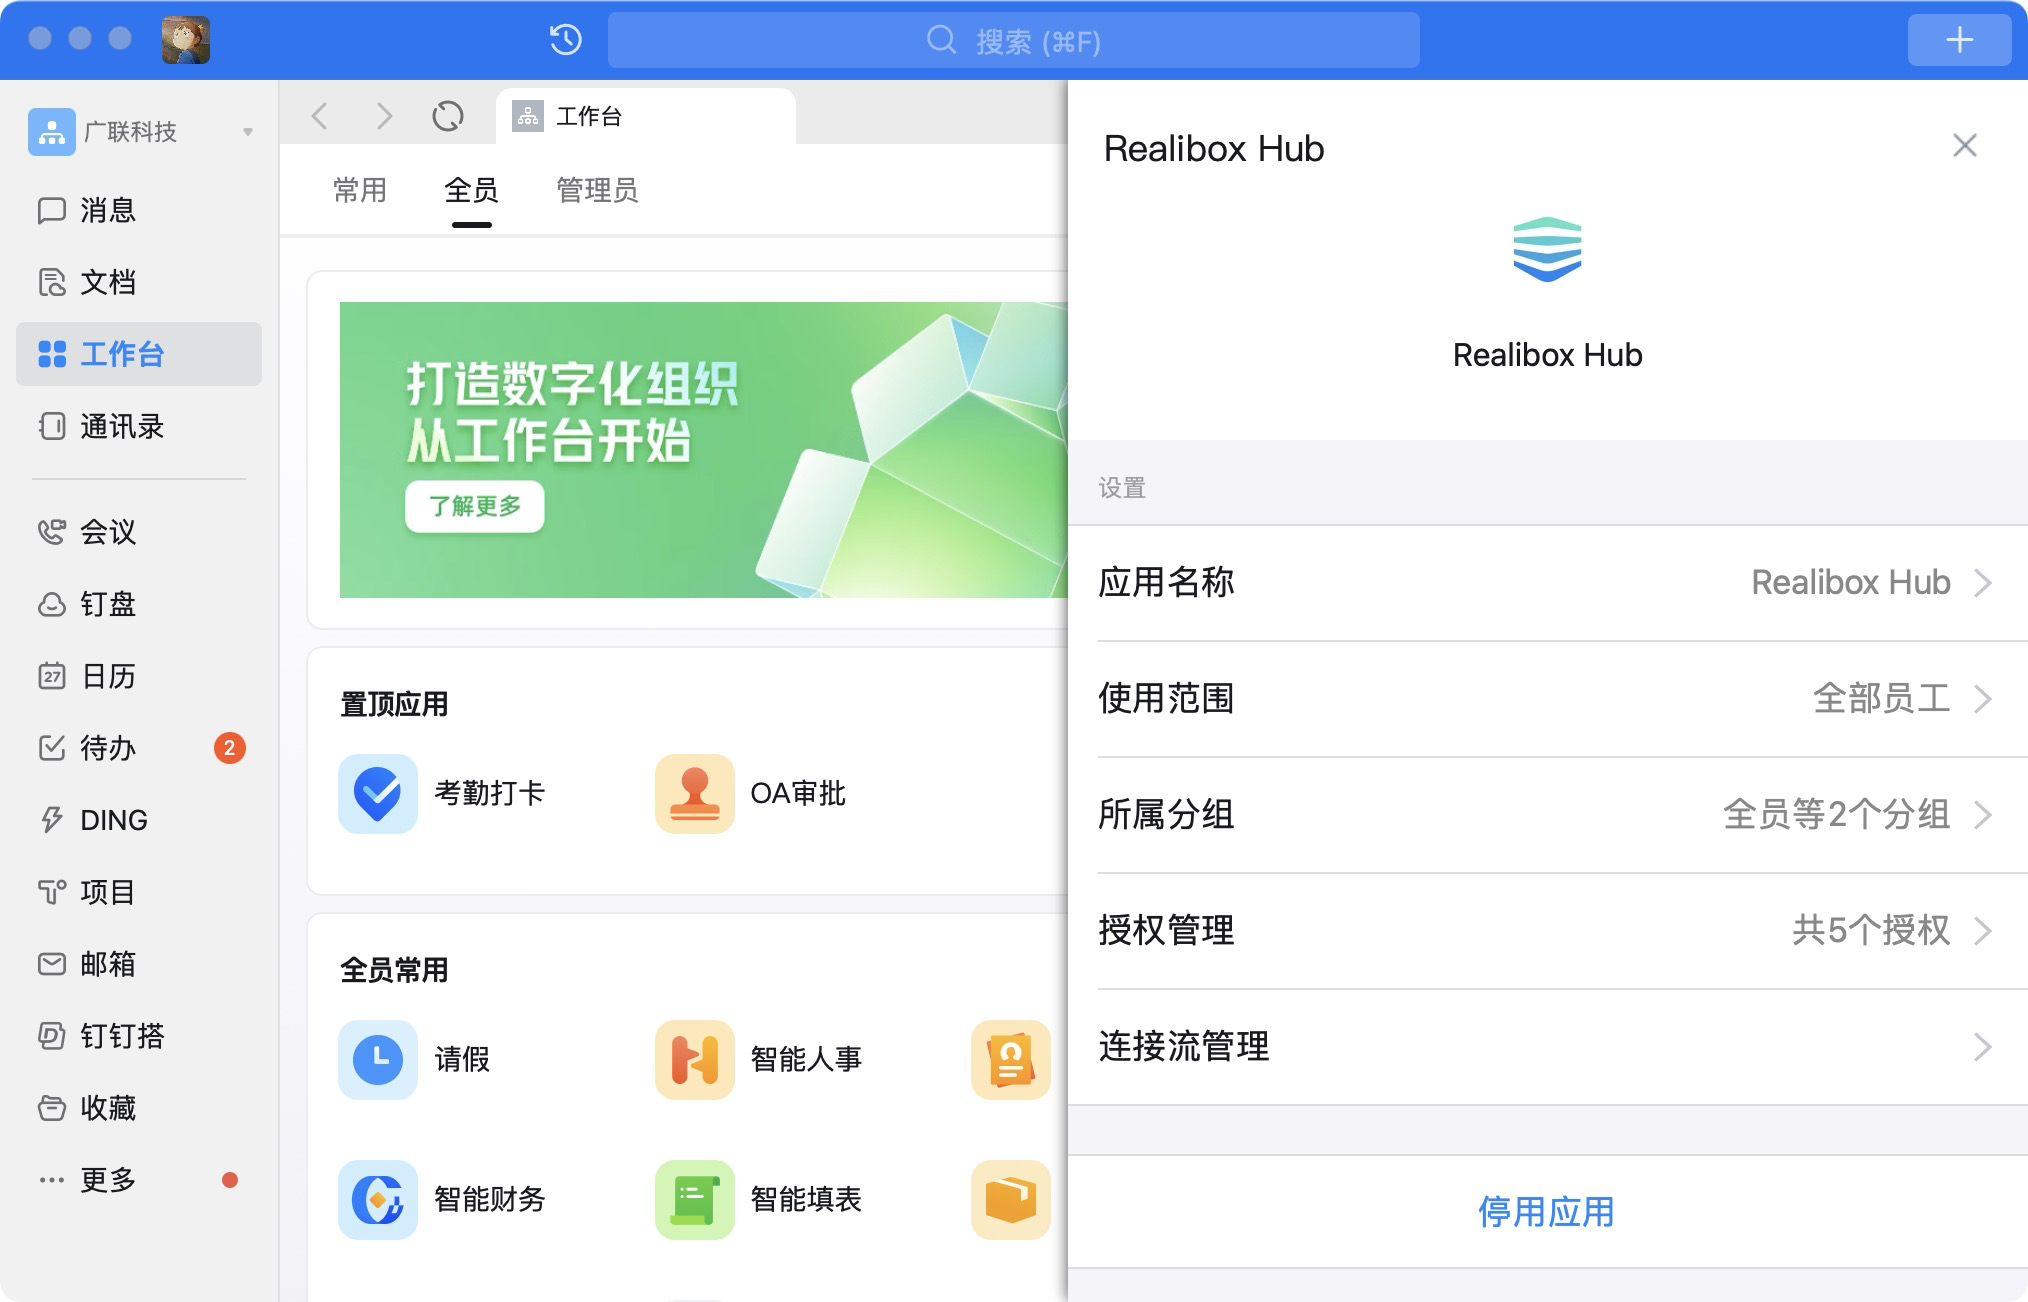Click the 打造数字化组织 green banner
Image resolution: width=2028 pixels, height=1302 pixels.
pyautogui.click(x=704, y=450)
